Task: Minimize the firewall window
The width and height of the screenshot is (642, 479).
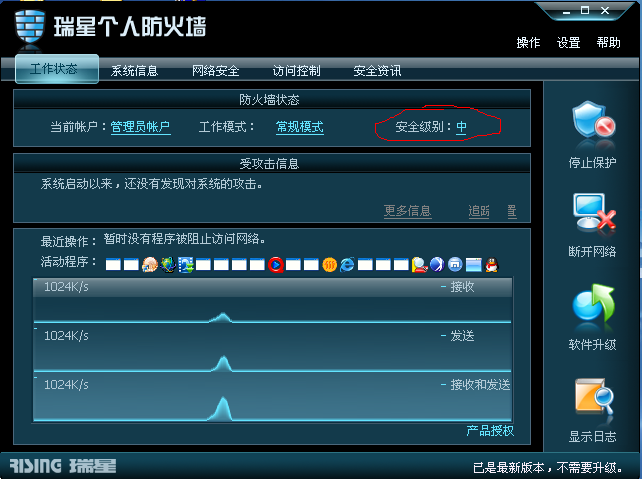Action: (566, 11)
